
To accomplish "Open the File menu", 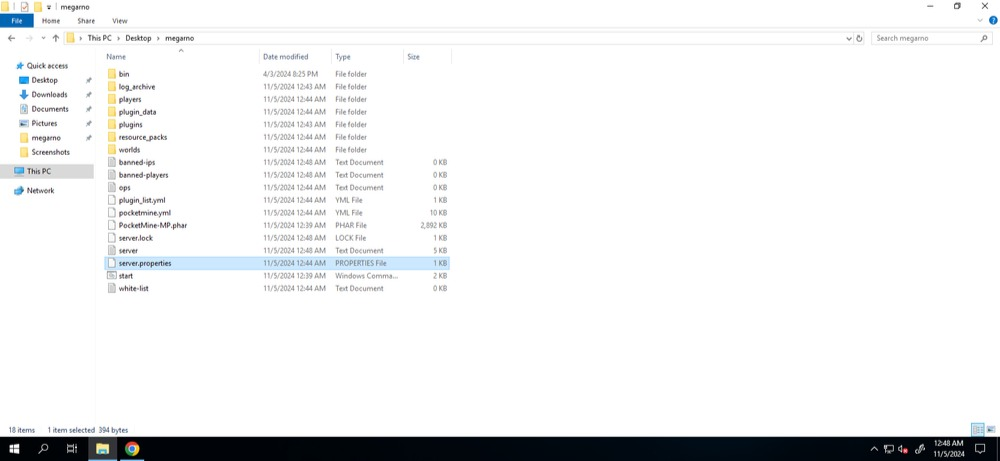I will (x=17, y=21).
